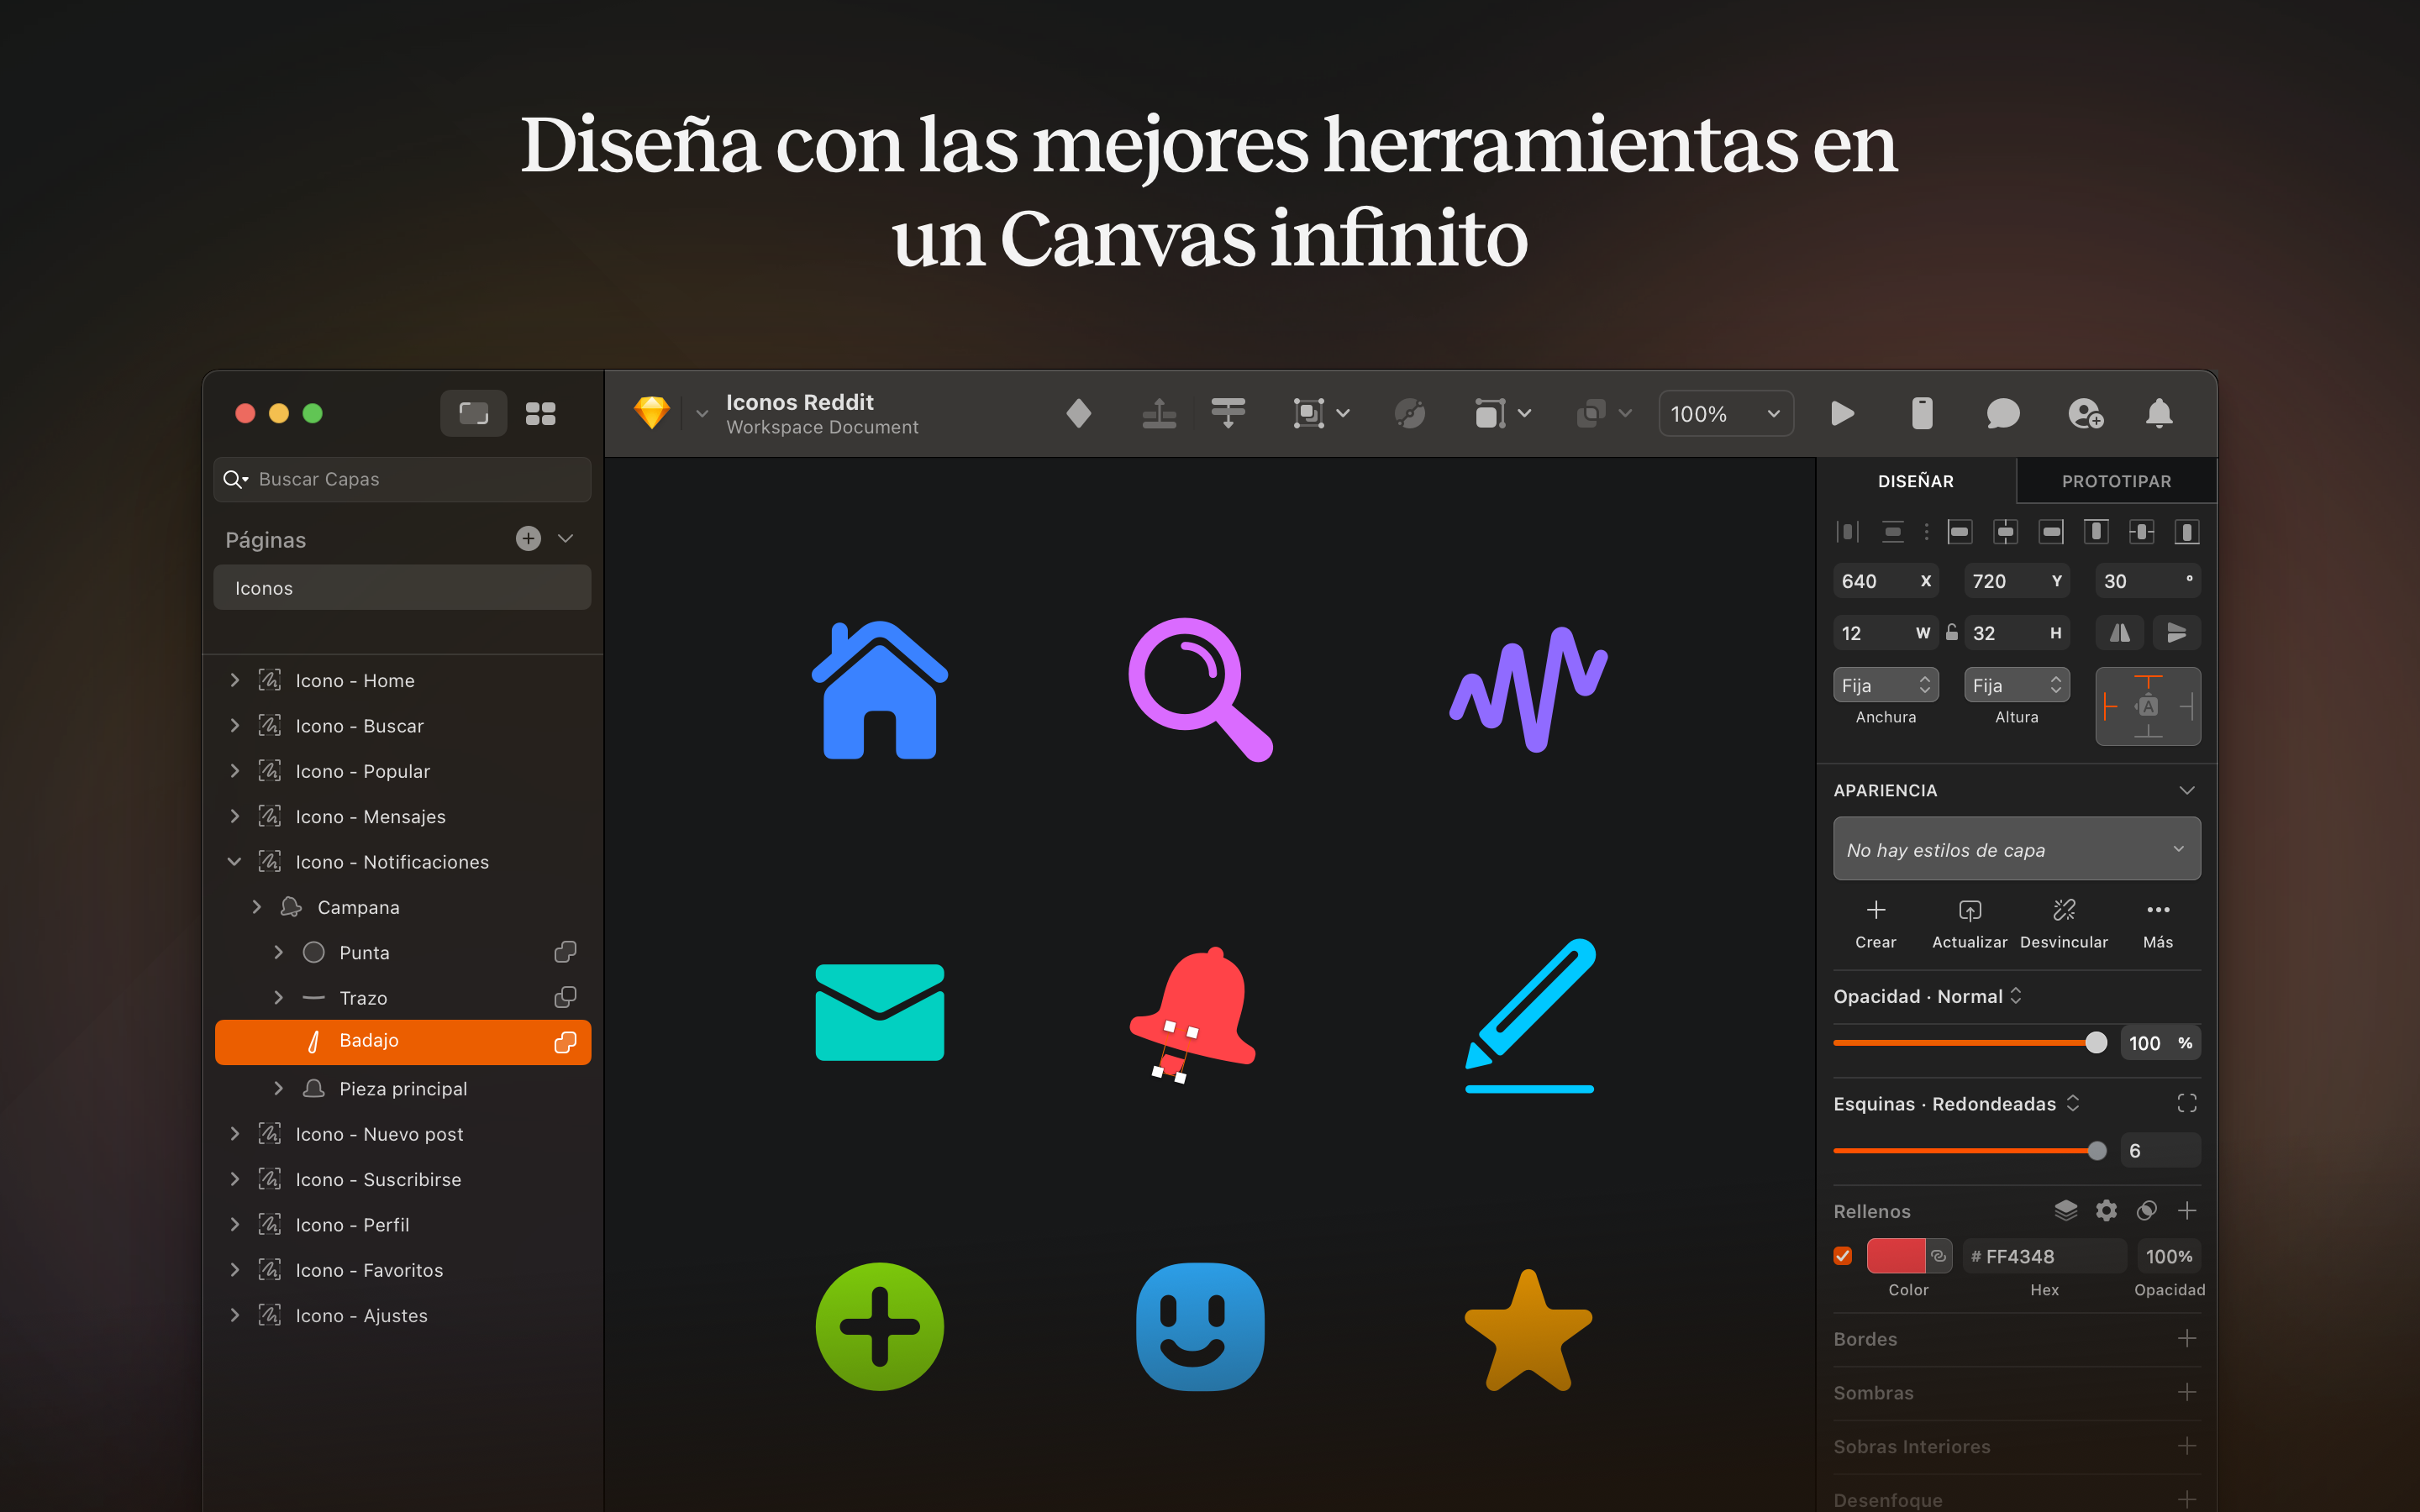Expand the Campana group
Image resolution: width=2420 pixels, height=1512 pixels.
coord(256,907)
